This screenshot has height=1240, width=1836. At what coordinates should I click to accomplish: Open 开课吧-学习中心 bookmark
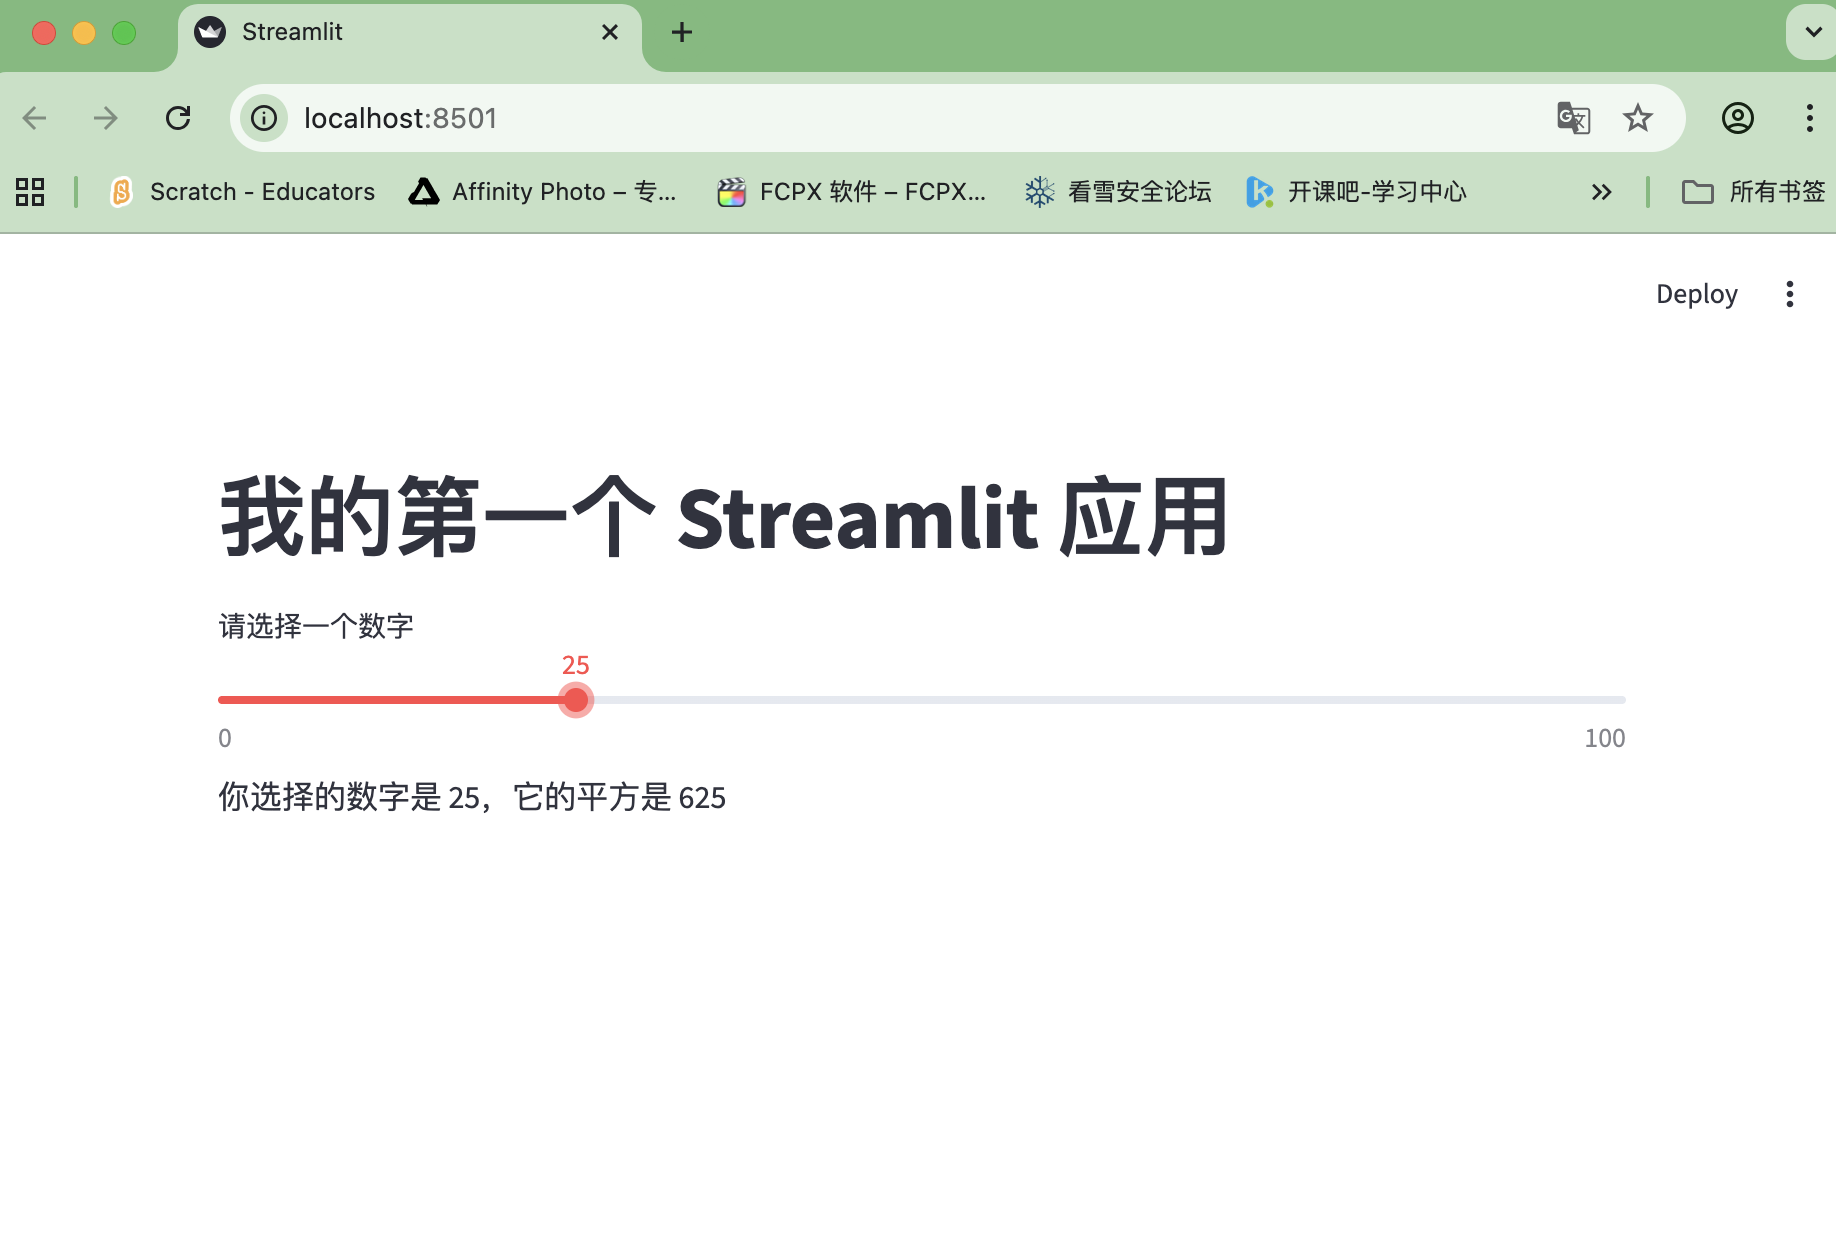1356,191
